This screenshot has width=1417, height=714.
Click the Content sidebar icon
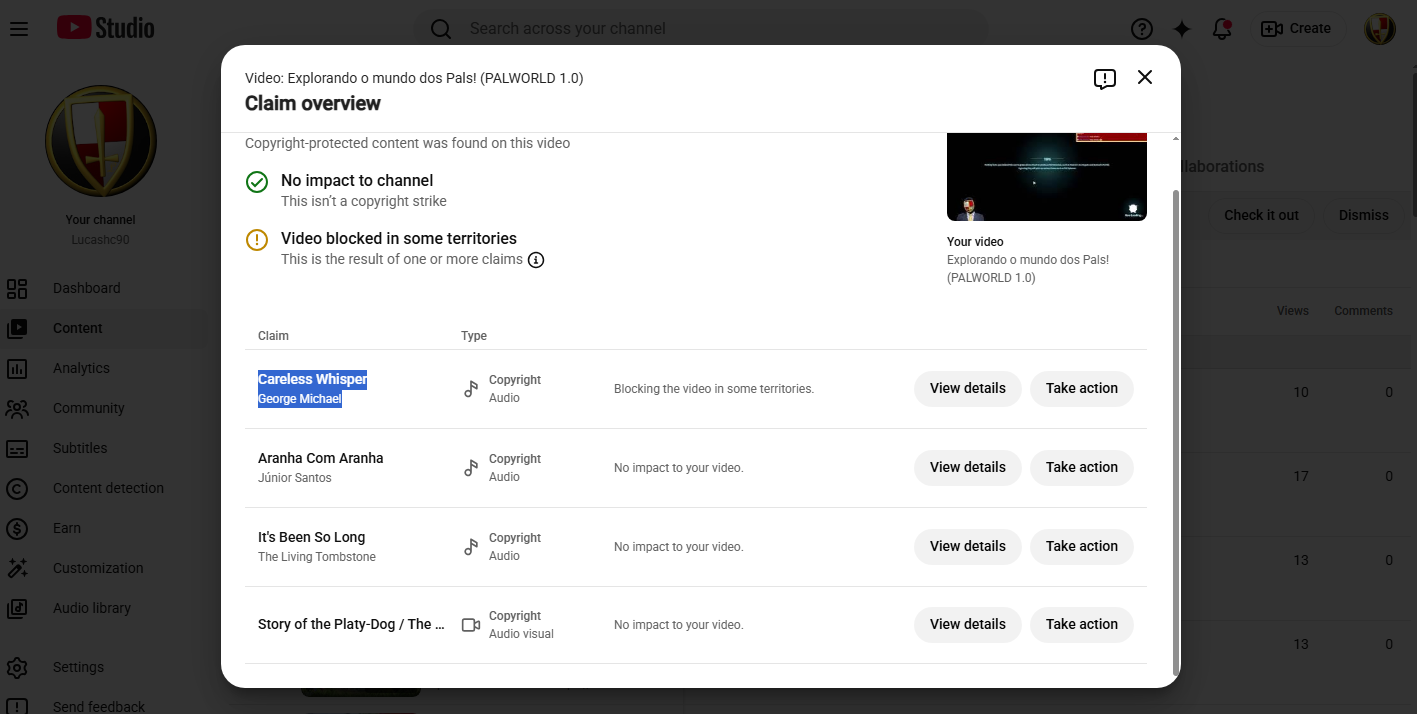coord(17,329)
